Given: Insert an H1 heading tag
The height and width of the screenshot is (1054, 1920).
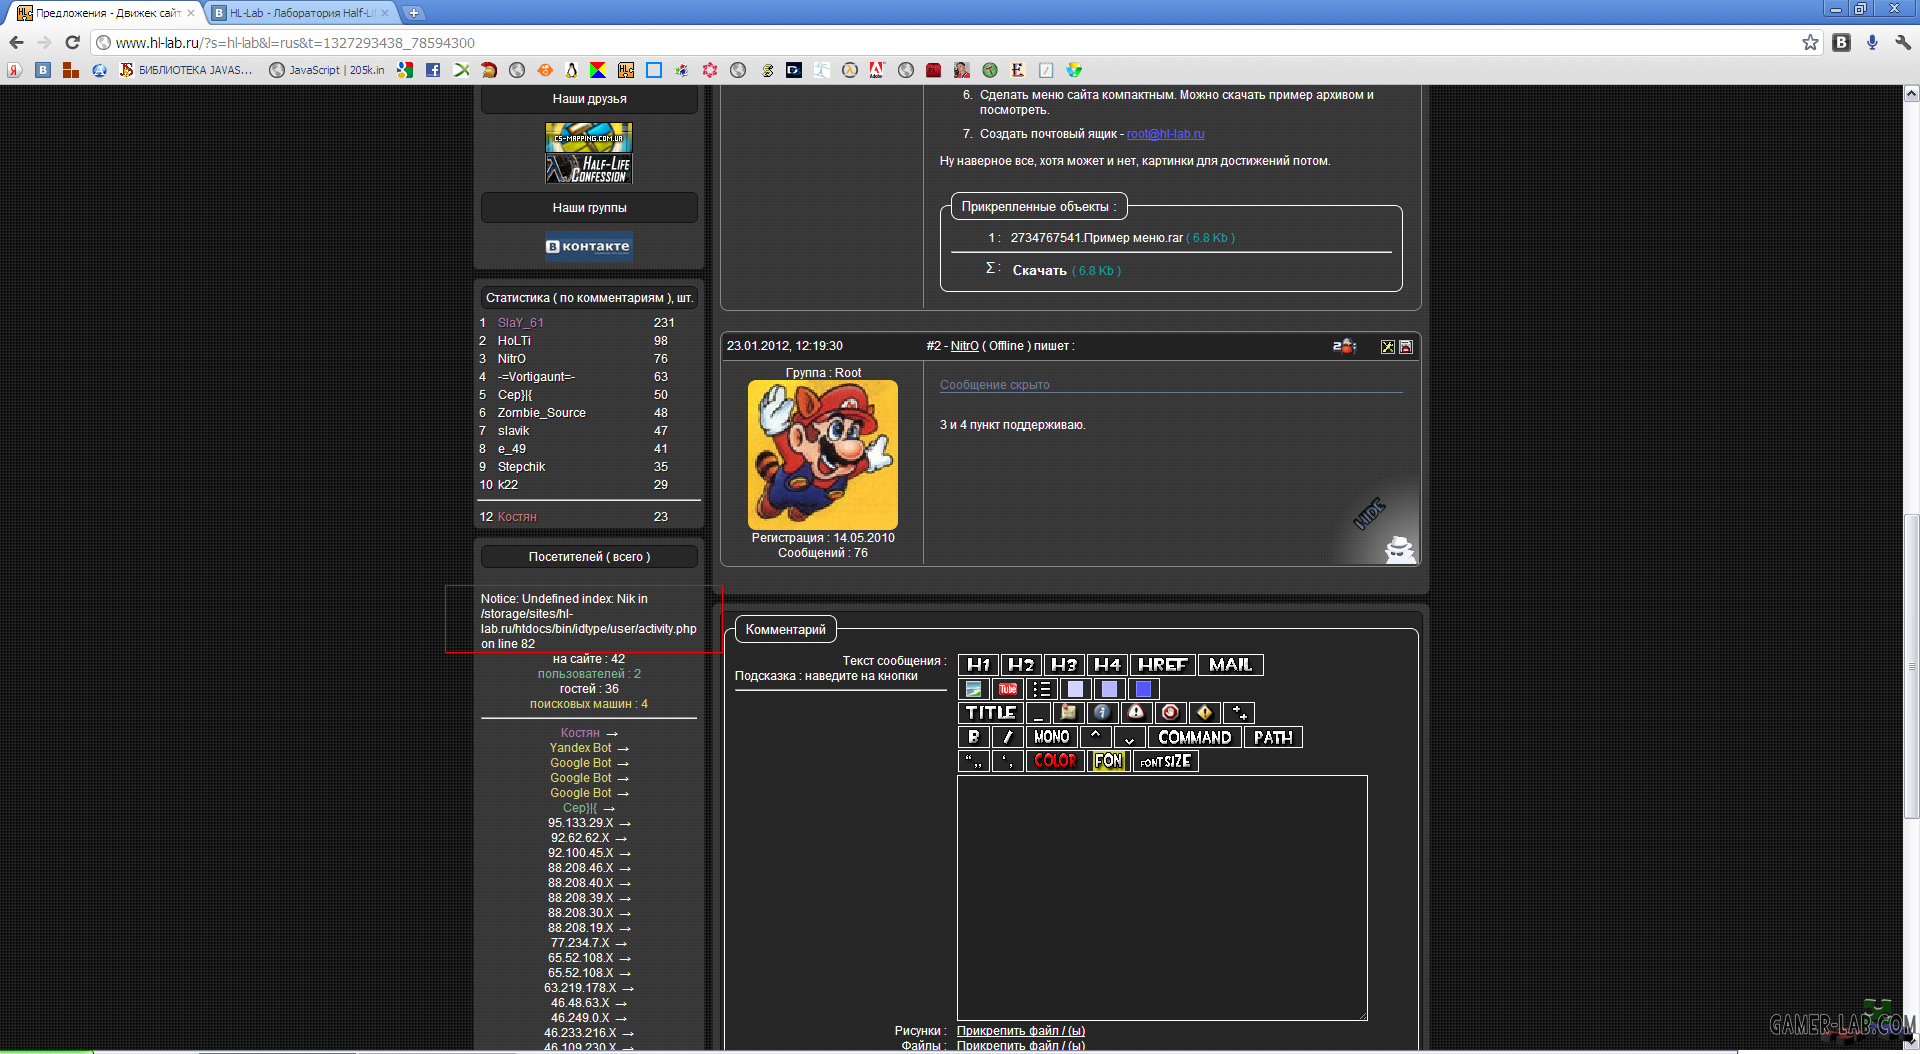Looking at the screenshot, I should [978, 665].
